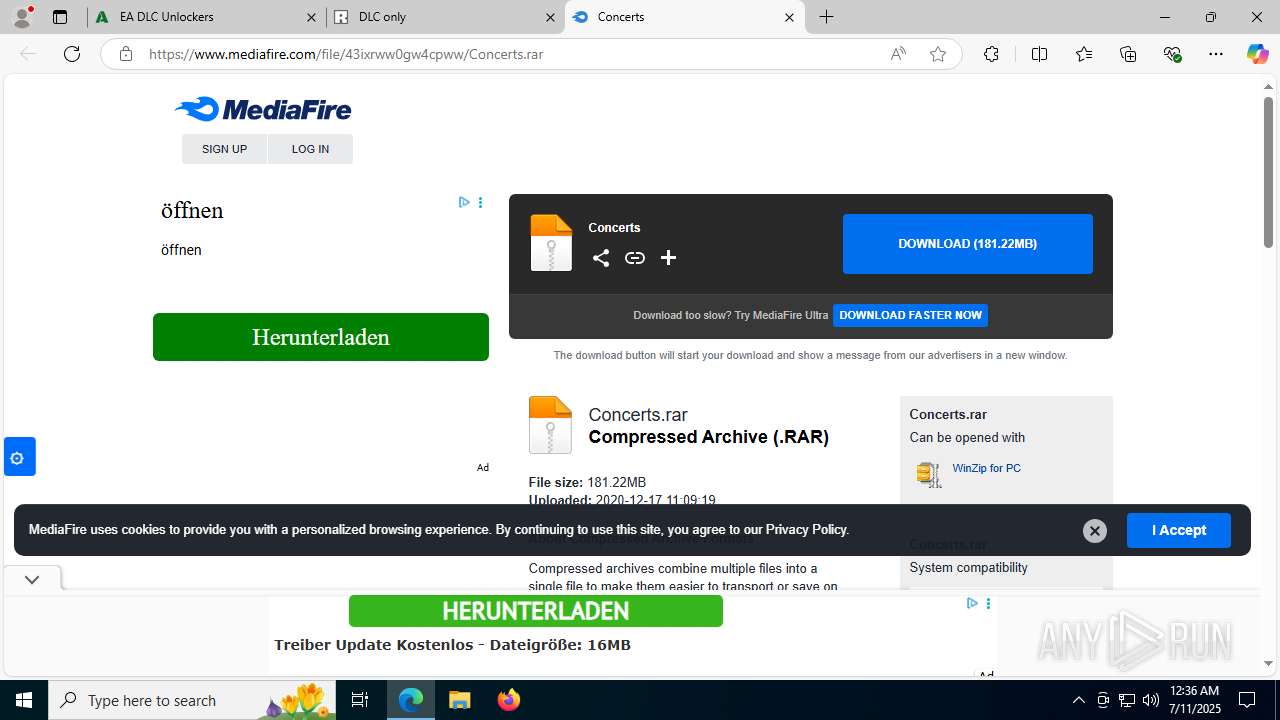
Task: Open the Privacy Policy link
Action: 806,530
